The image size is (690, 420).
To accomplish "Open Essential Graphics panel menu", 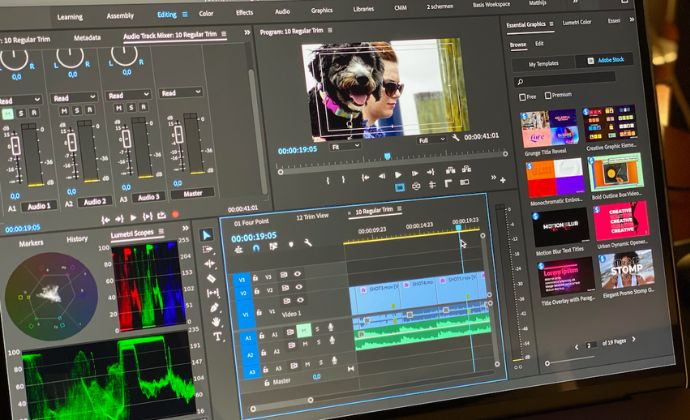I will tap(551, 24).
